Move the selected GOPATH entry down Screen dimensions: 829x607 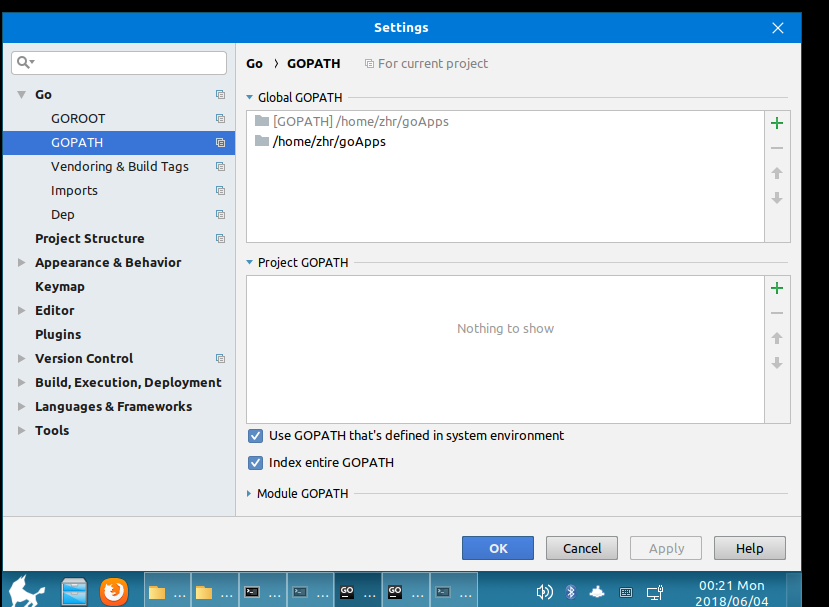pos(777,198)
